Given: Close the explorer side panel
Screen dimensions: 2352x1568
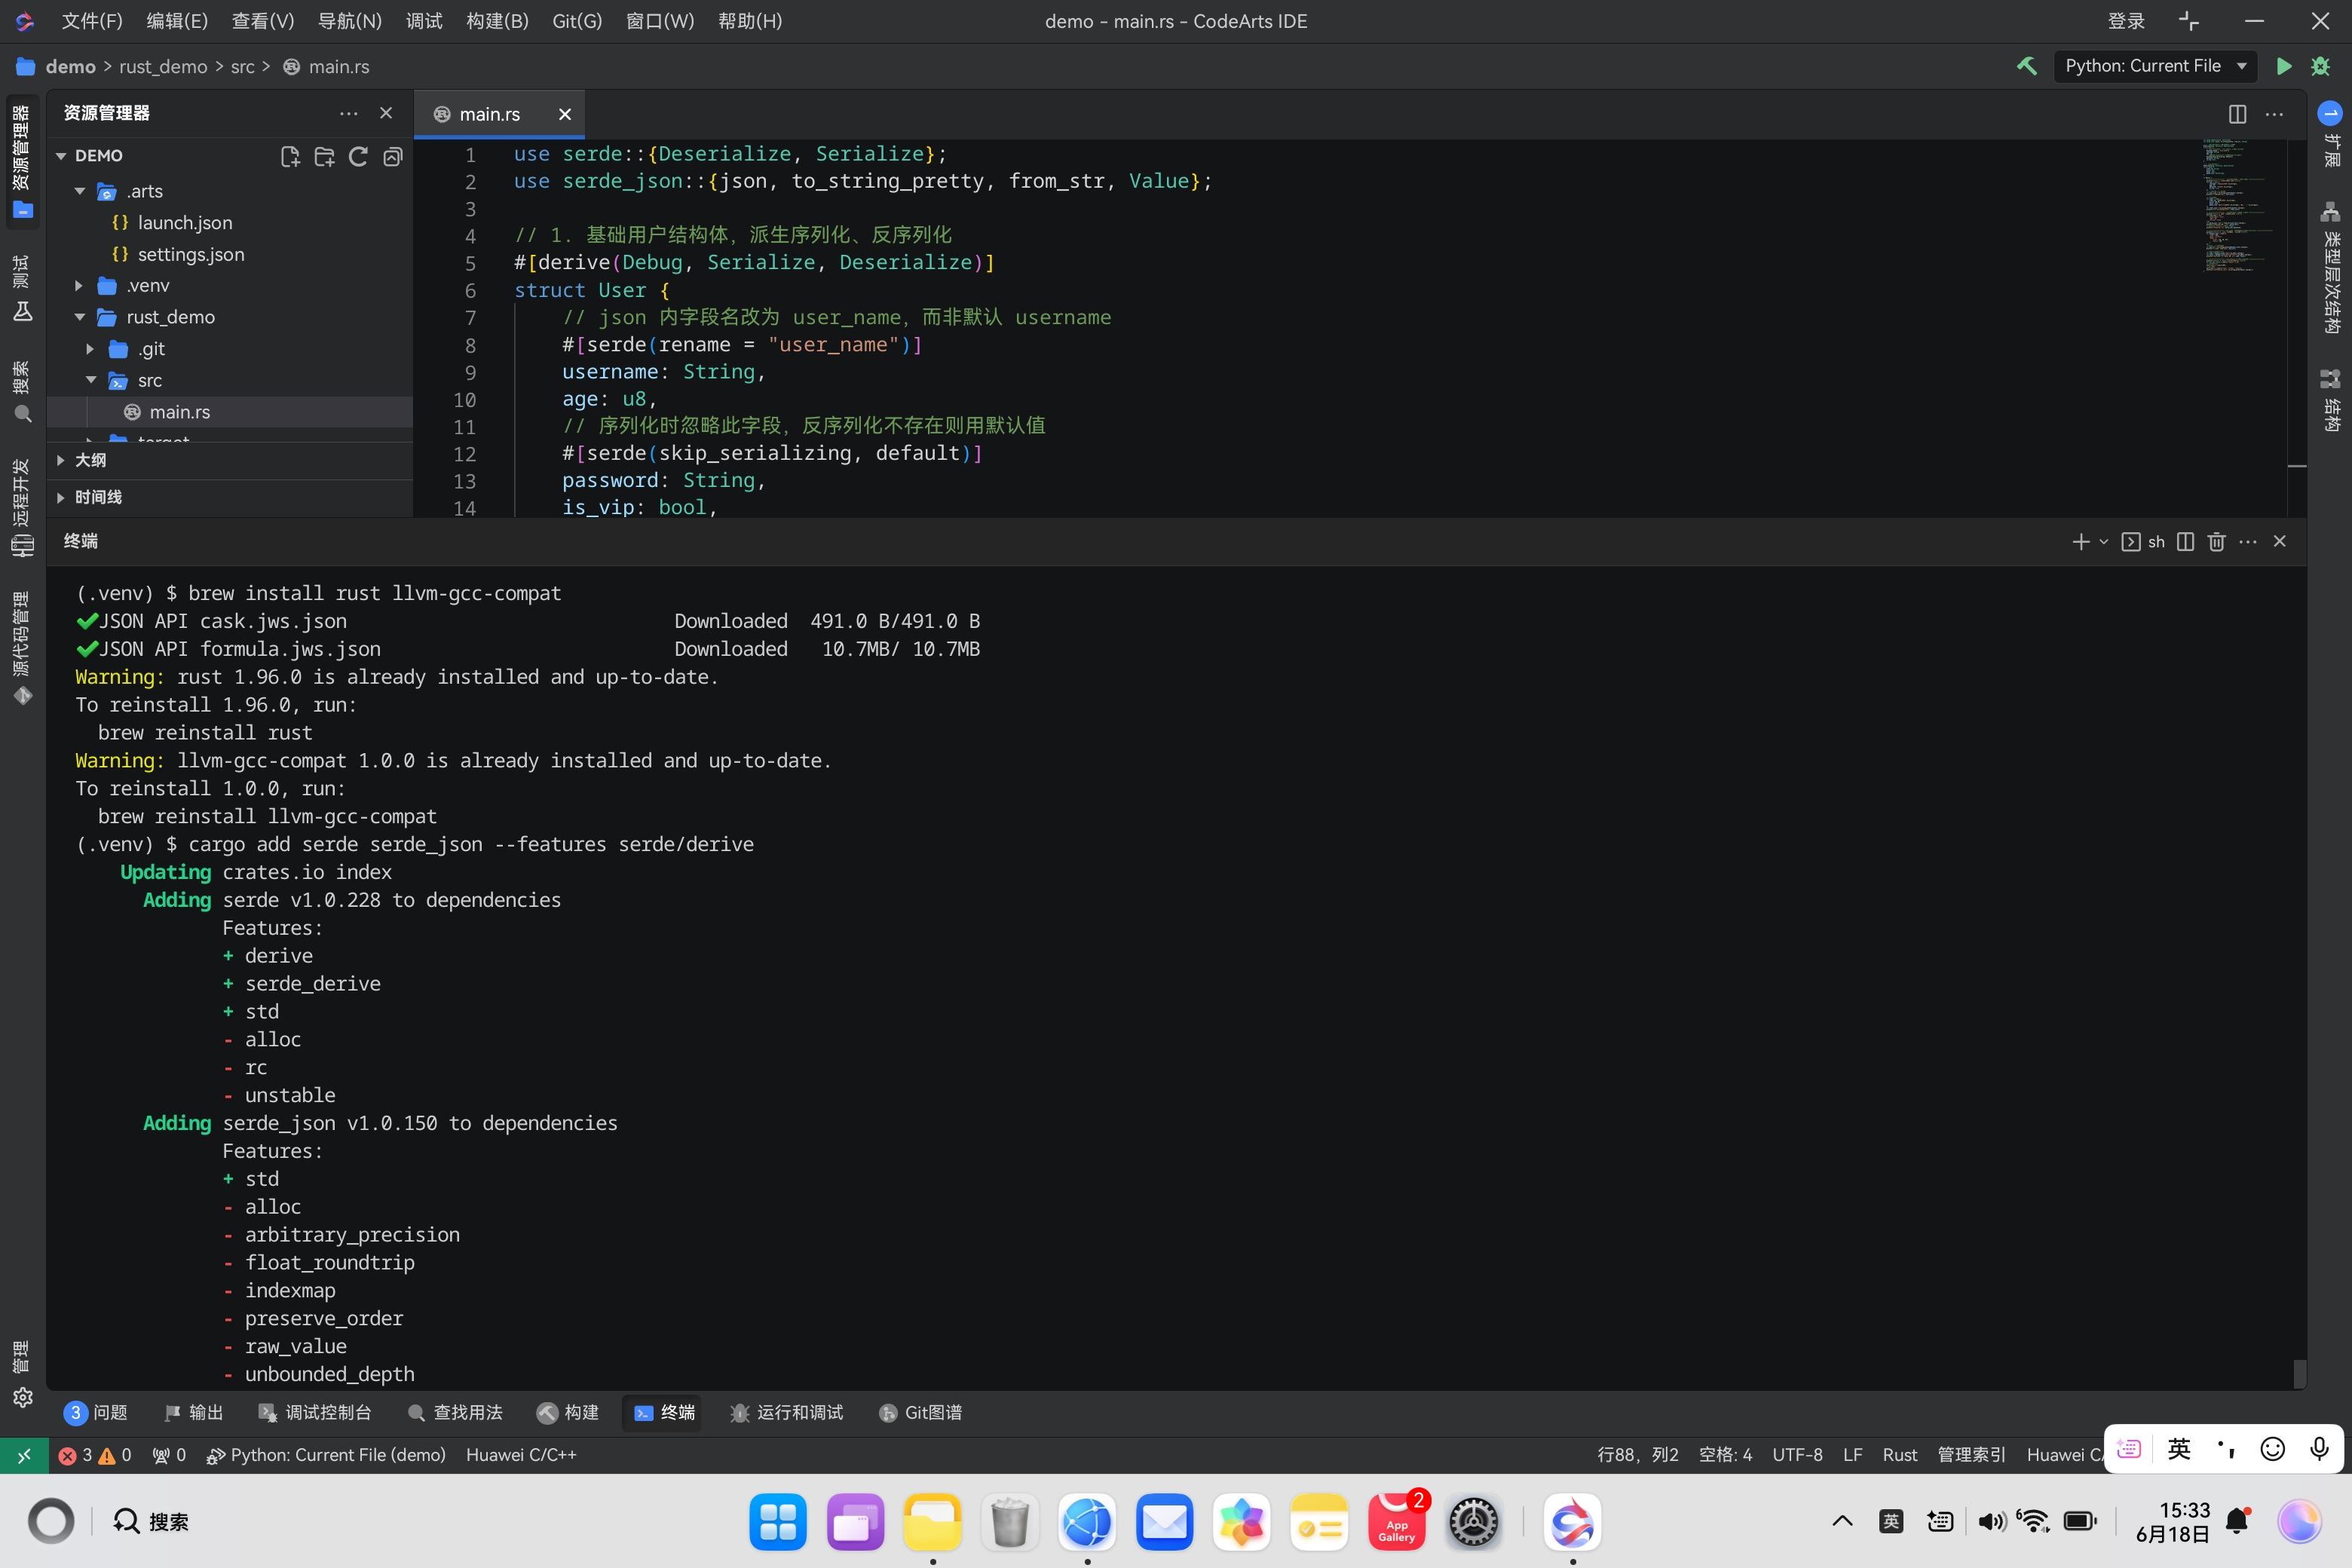Looking at the screenshot, I should tap(386, 113).
